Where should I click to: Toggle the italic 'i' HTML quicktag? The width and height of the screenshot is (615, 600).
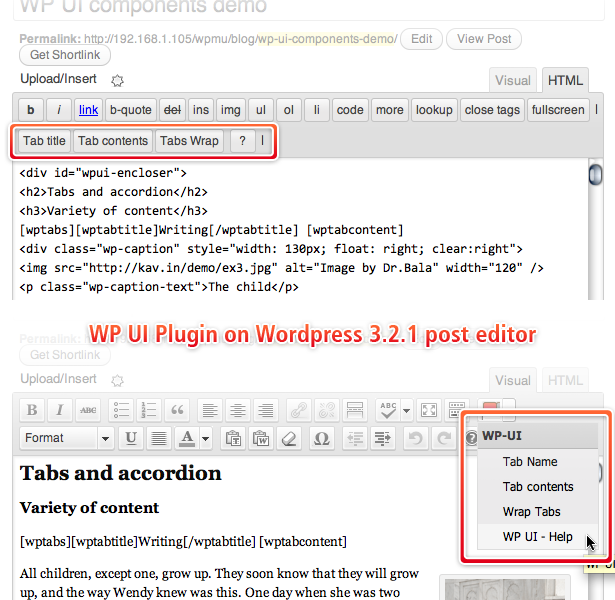click(x=59, y=110)
